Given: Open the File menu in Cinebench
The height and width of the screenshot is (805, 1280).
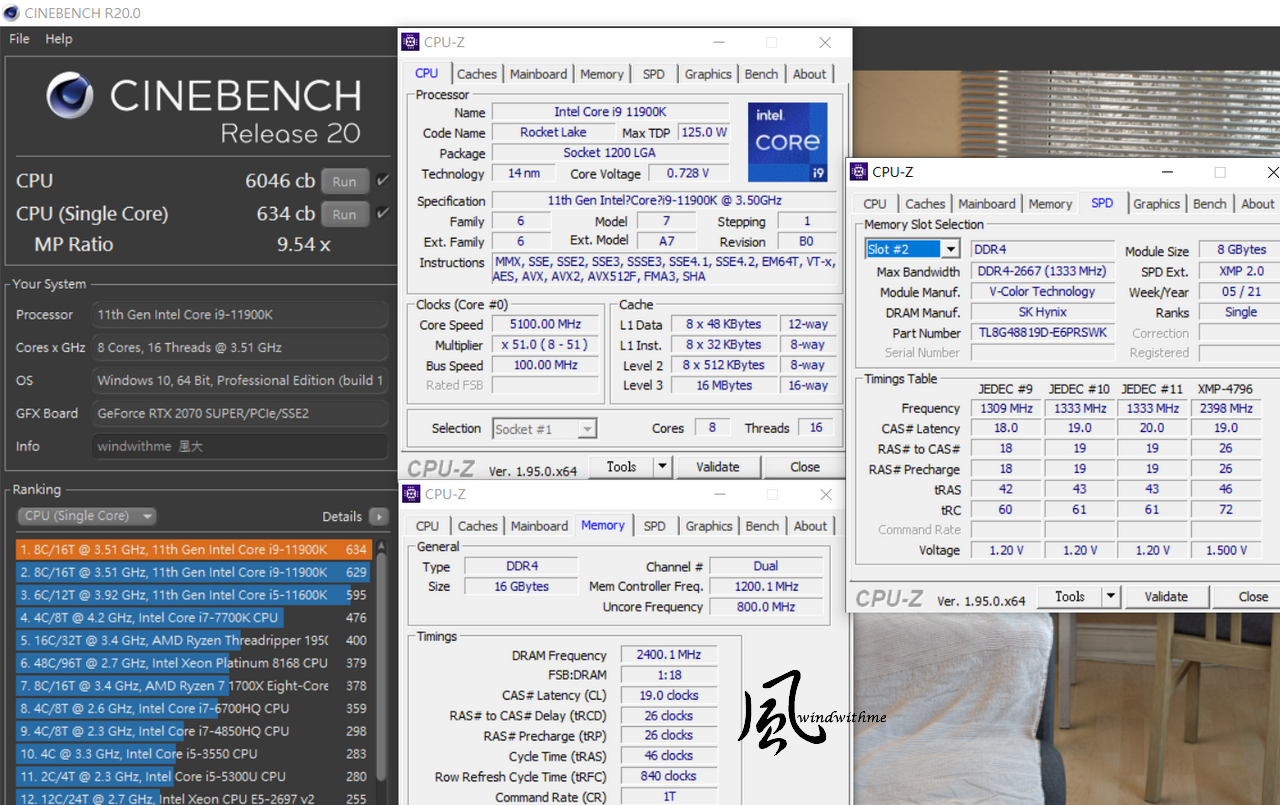Looking at the screenshot, I should tap(19, 39).
